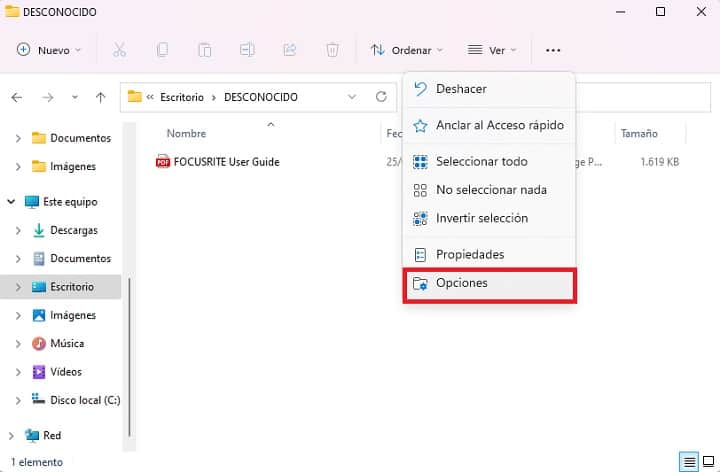Select Opciones in the context menu
Image resolution: width=720 pixels, height=472 pixels.
pos(489,283)
